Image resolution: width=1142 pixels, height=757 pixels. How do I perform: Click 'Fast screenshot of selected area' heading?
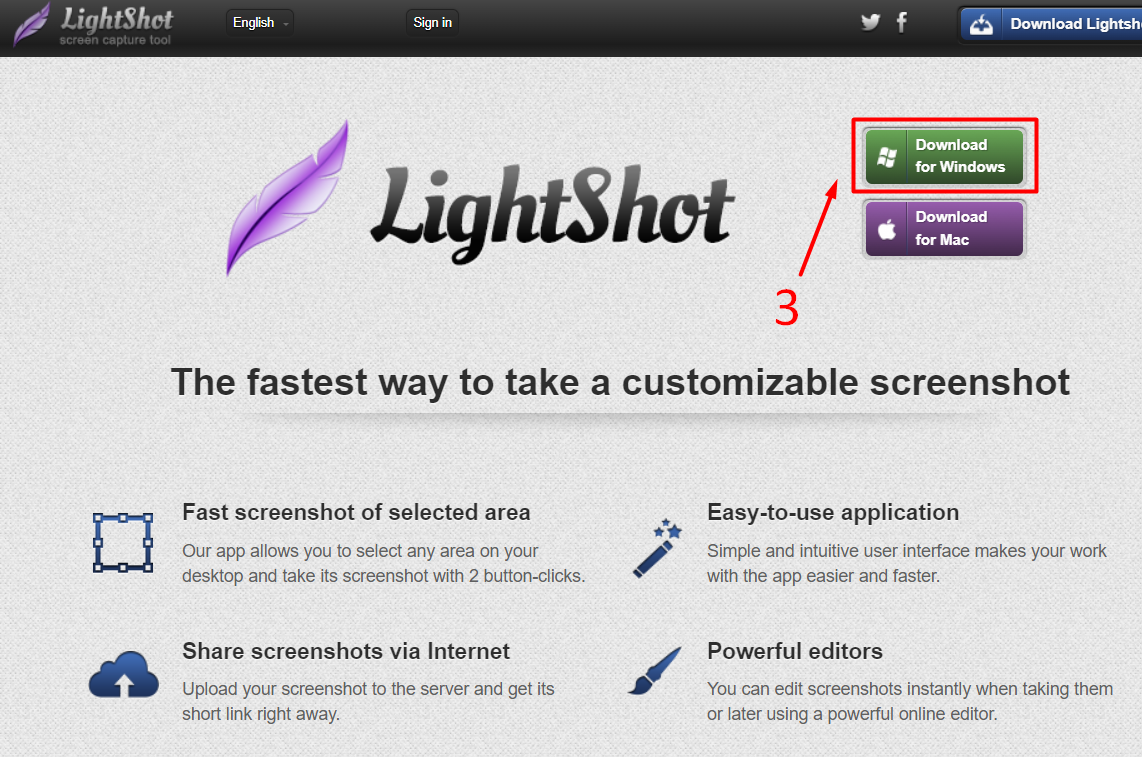[x=356, y=512]
